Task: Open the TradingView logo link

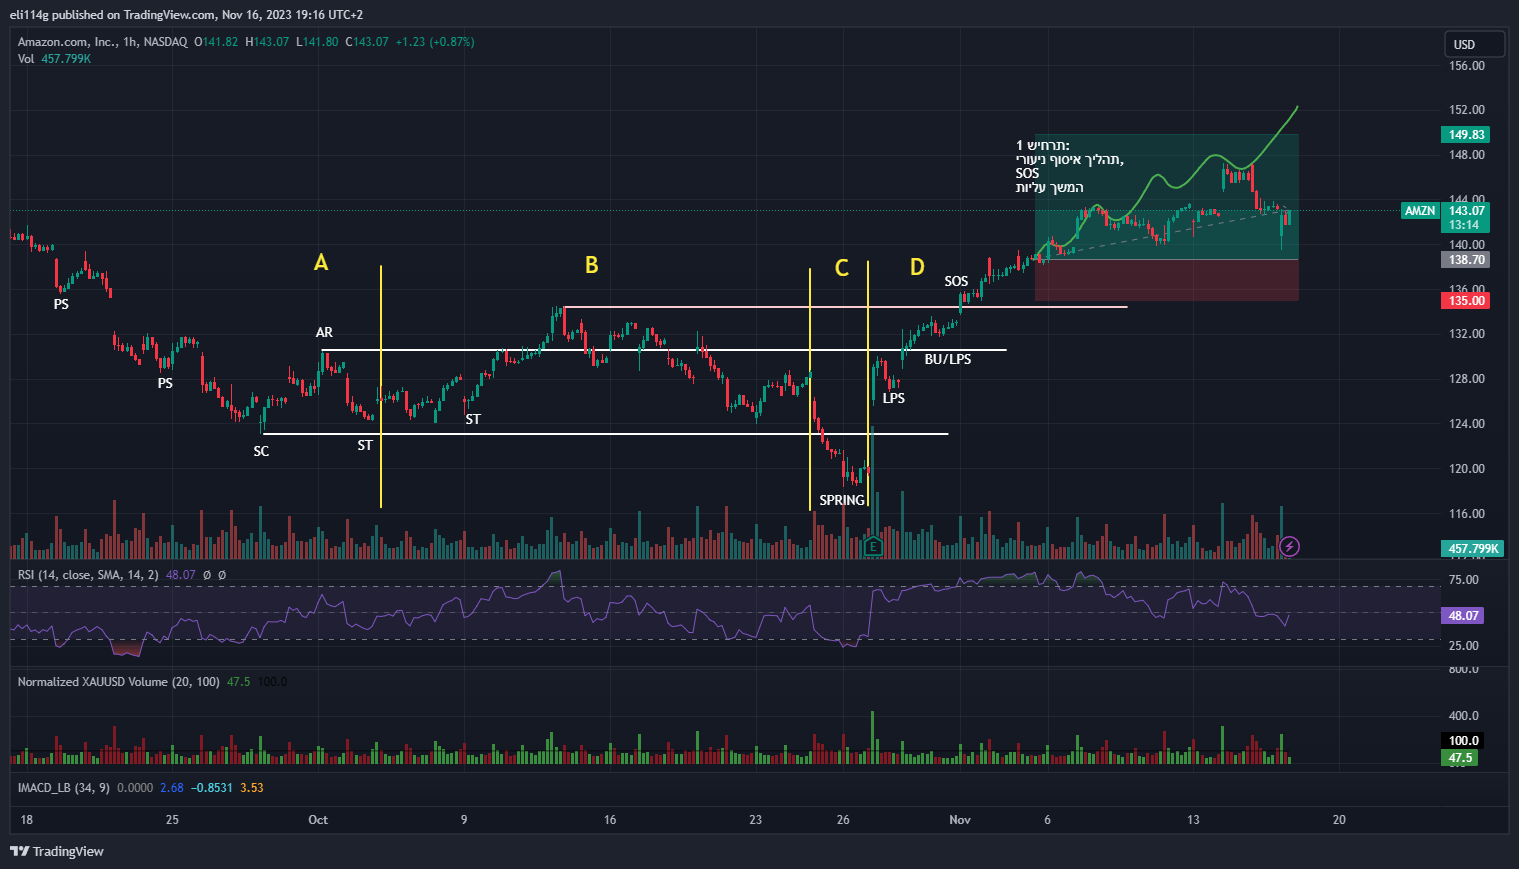Action: pyautogui.click(x=57, y=851)
